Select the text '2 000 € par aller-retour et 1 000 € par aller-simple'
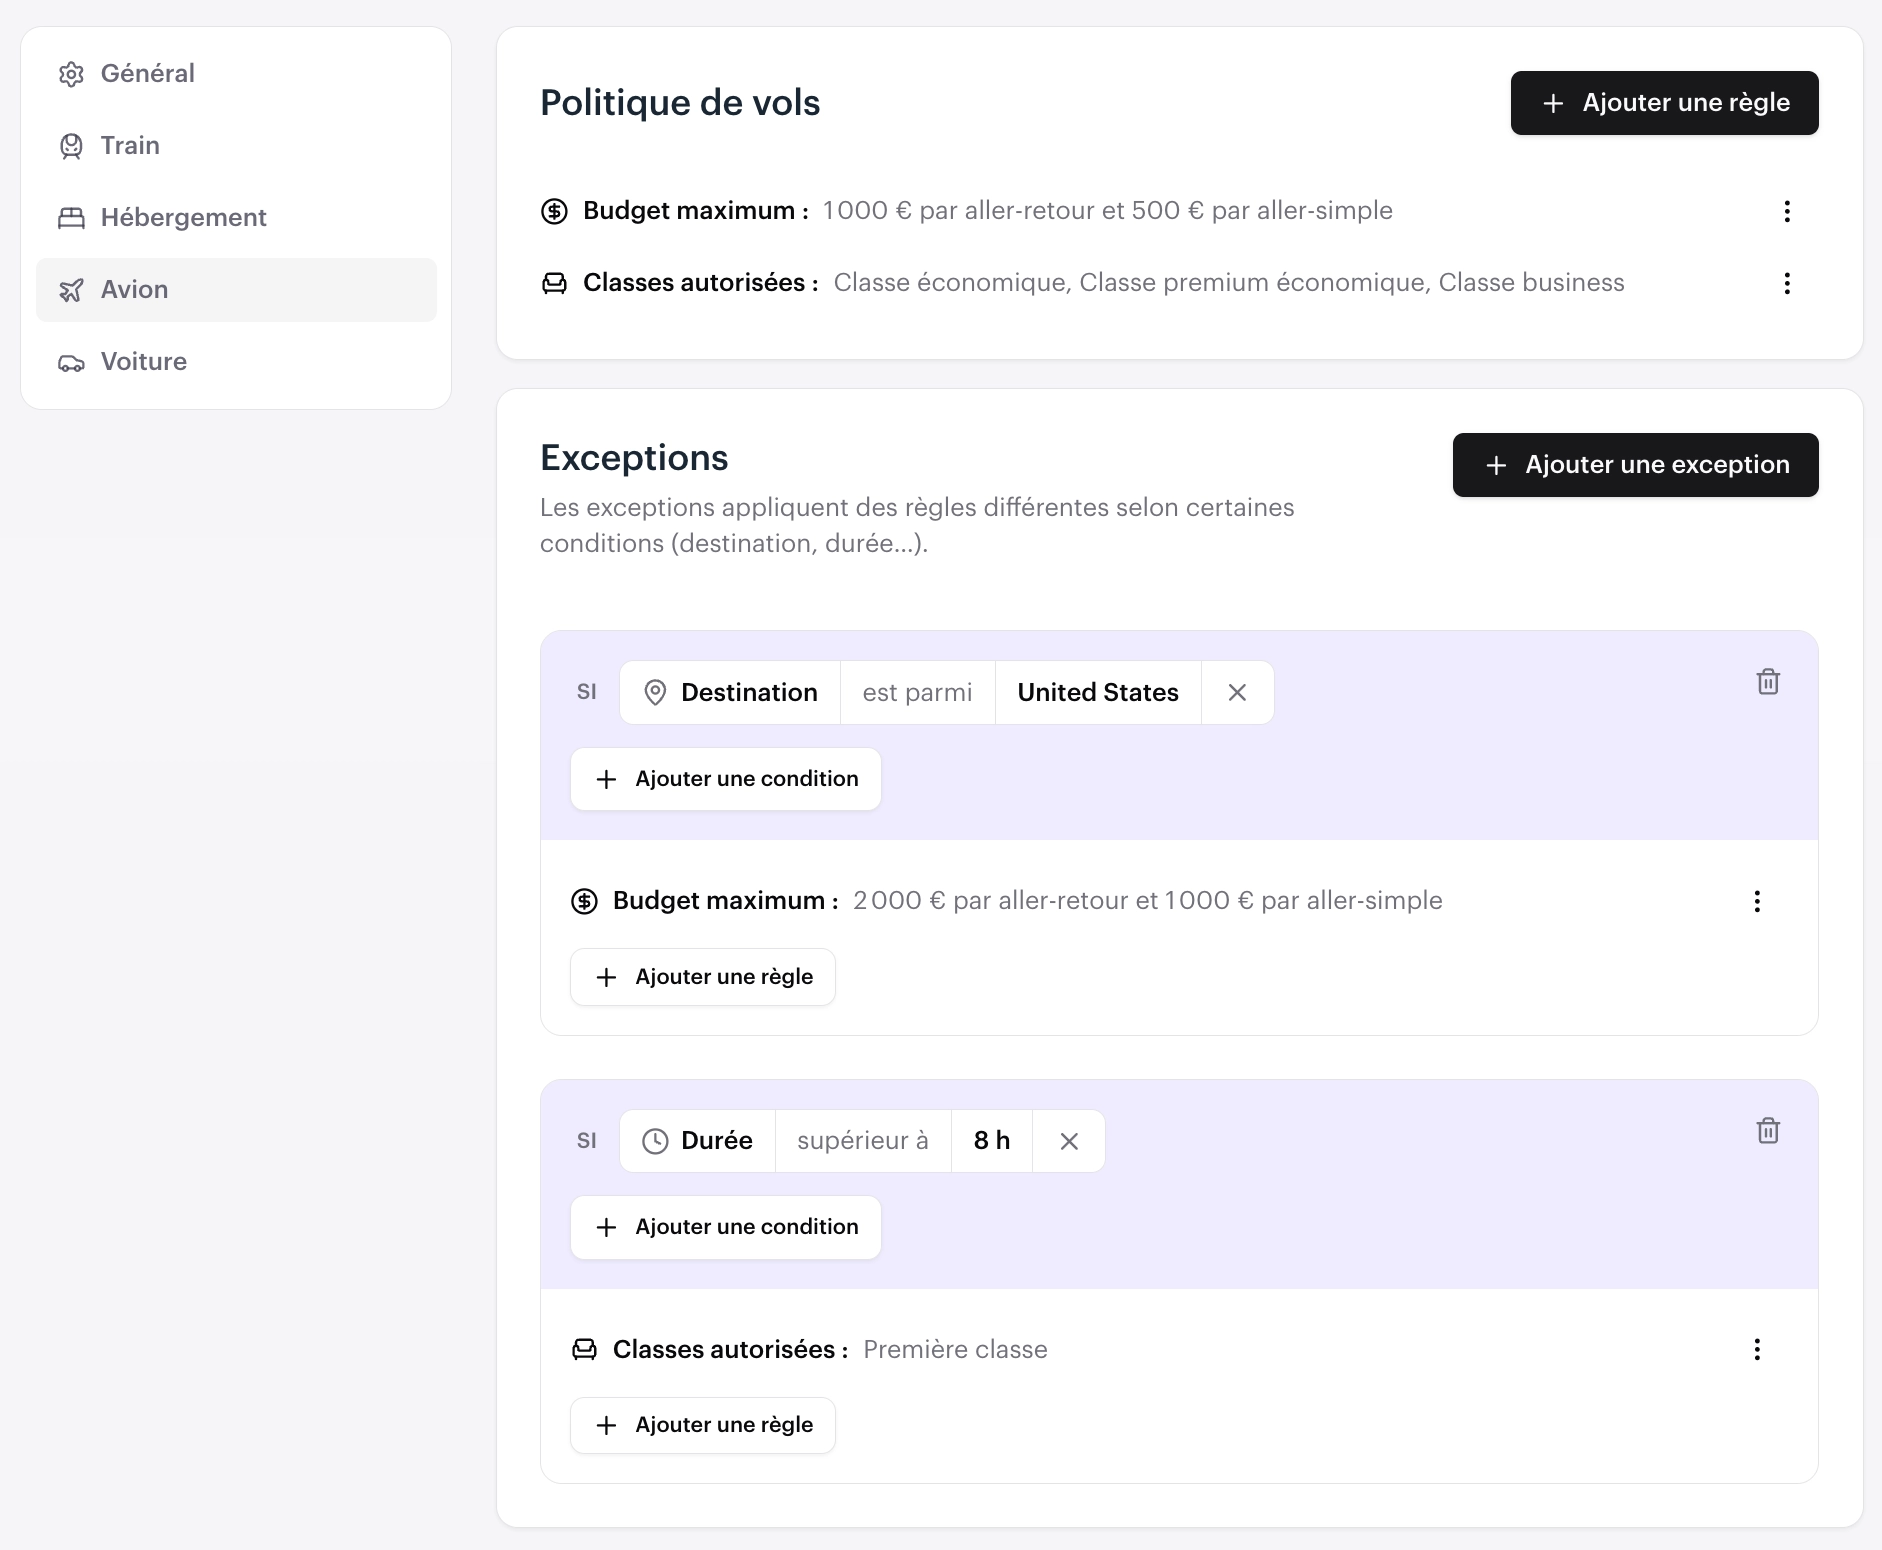1882x1550 pixels. (1148, 901)
